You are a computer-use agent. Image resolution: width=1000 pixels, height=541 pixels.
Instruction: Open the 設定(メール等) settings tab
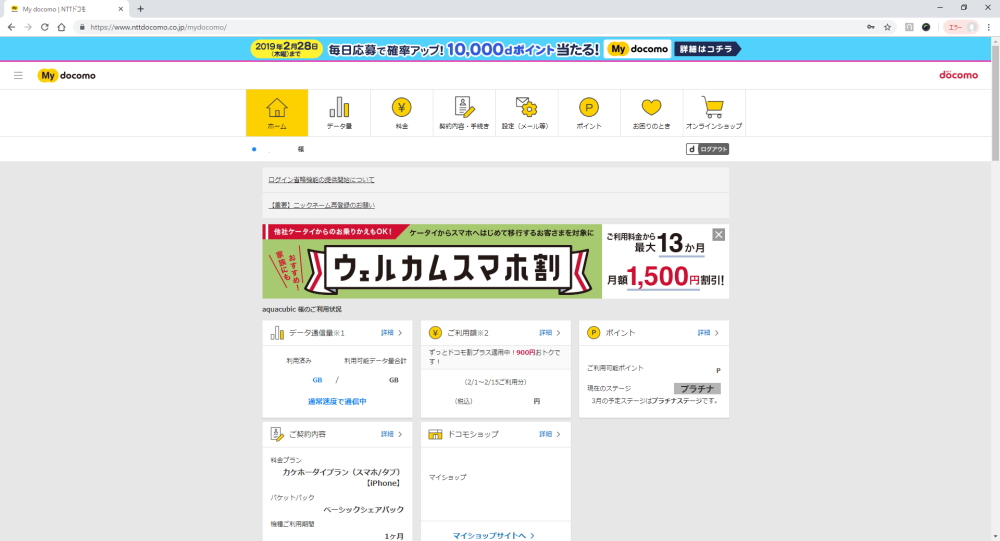click(526, 113)
